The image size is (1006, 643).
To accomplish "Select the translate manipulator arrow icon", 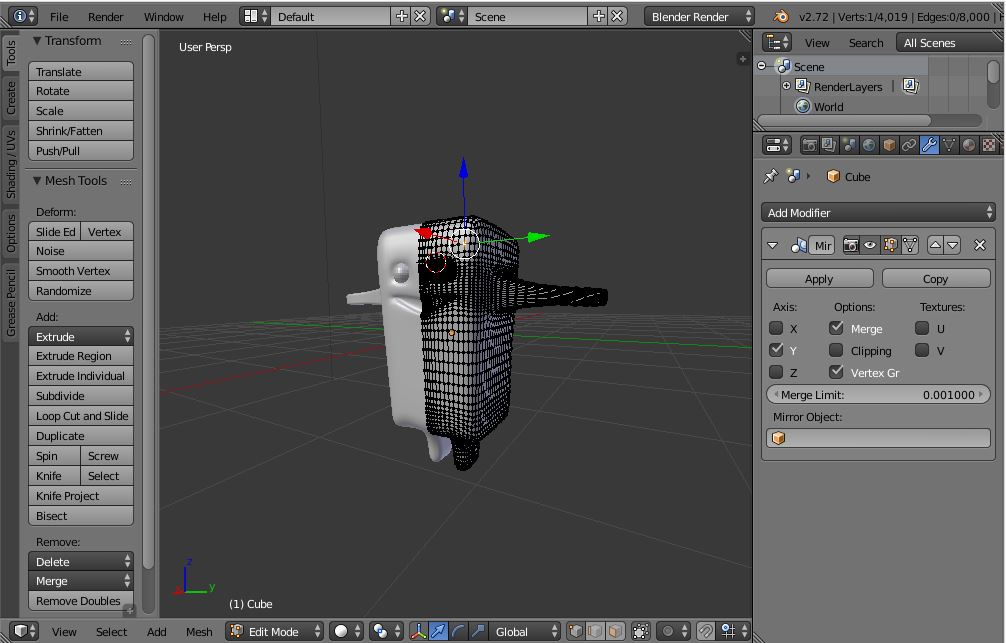I will (438, 631).
